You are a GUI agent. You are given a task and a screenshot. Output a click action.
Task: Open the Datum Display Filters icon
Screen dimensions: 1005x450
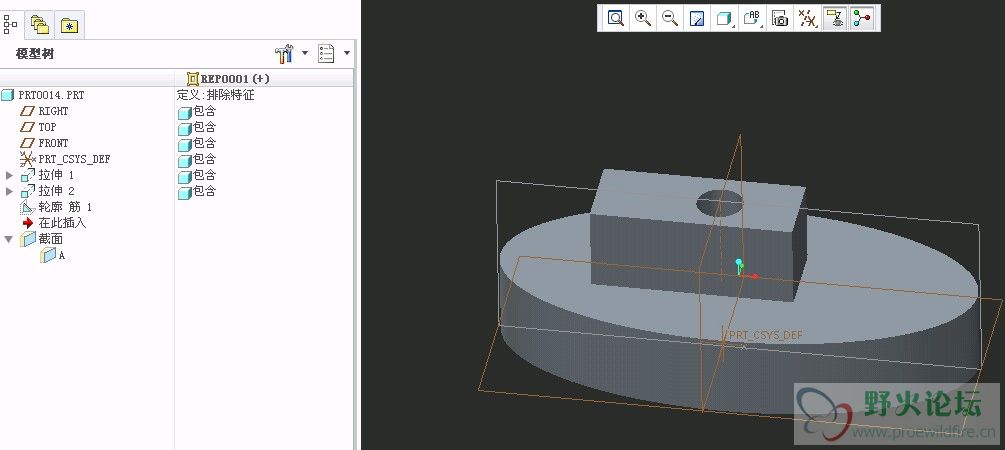pyautogui.click(x=808, y=18)
